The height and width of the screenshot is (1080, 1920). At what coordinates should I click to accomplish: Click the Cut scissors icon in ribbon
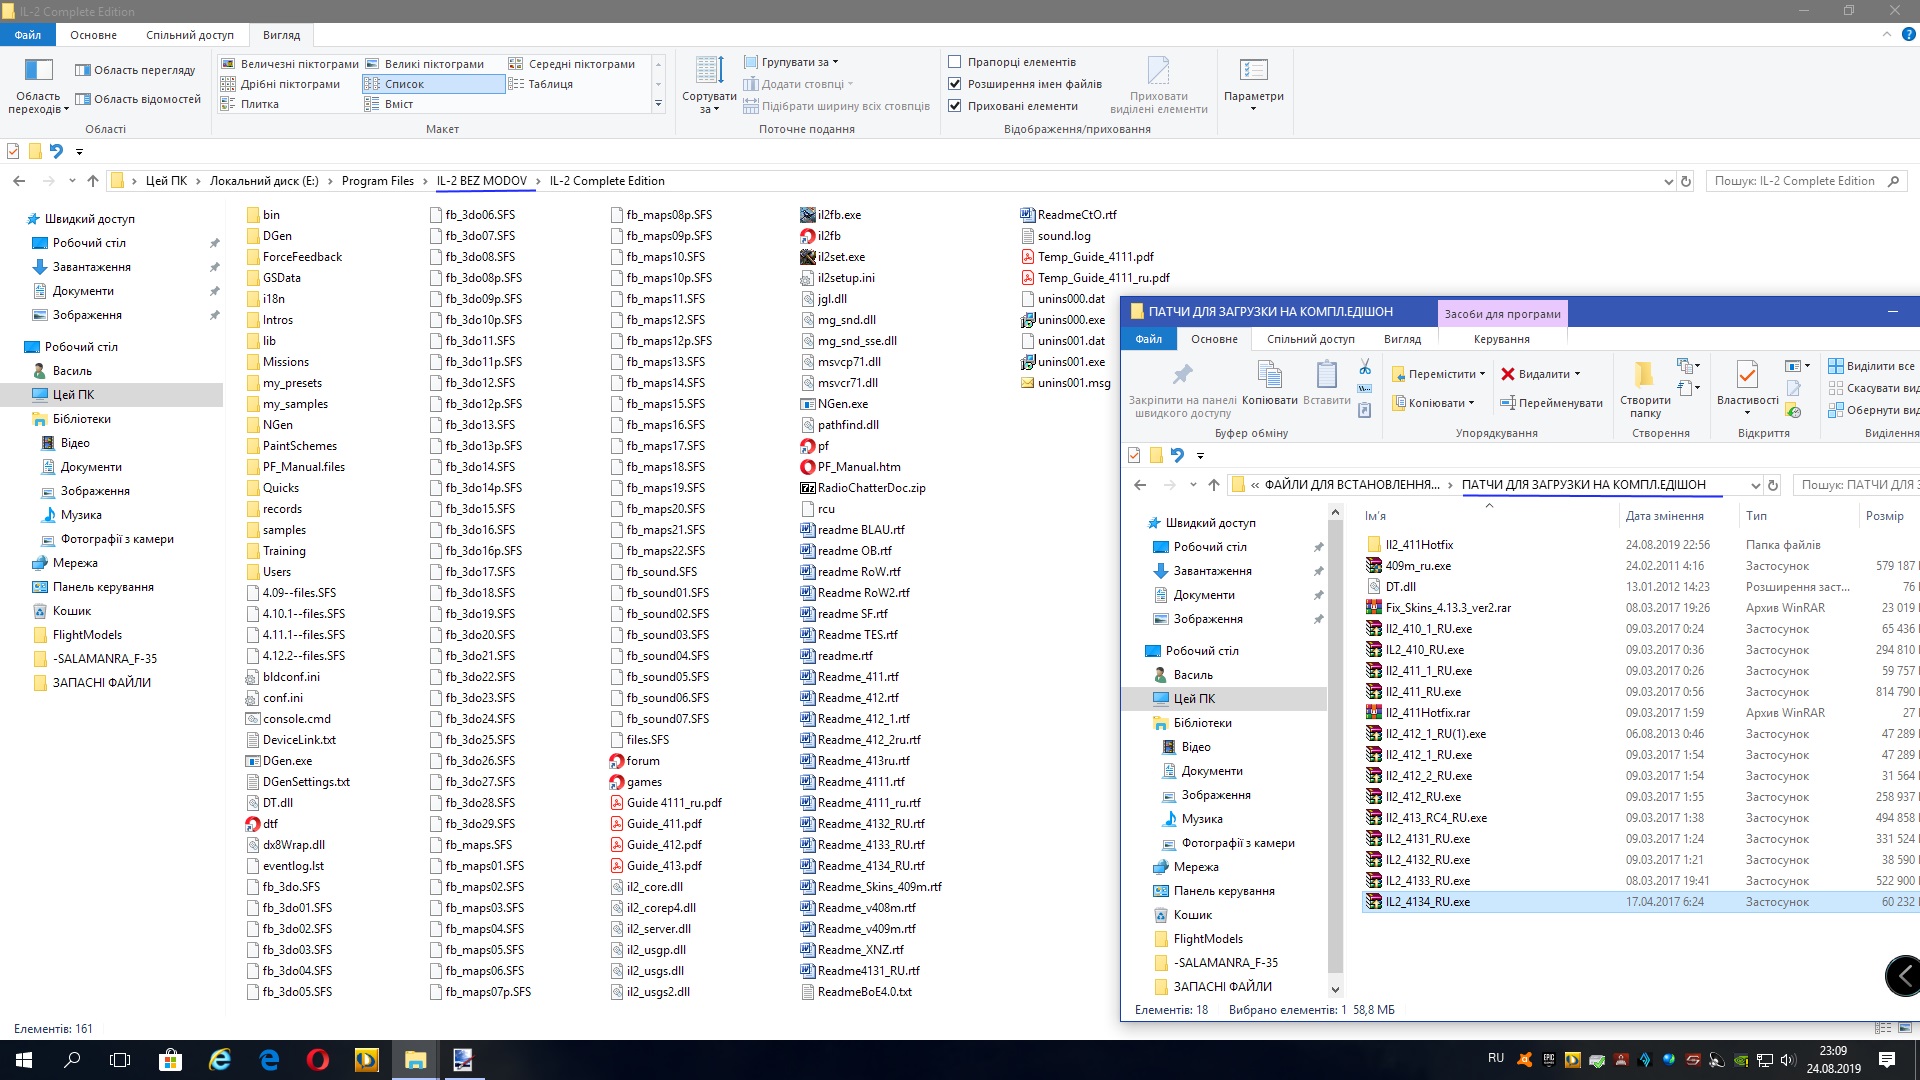(1365, 368)
